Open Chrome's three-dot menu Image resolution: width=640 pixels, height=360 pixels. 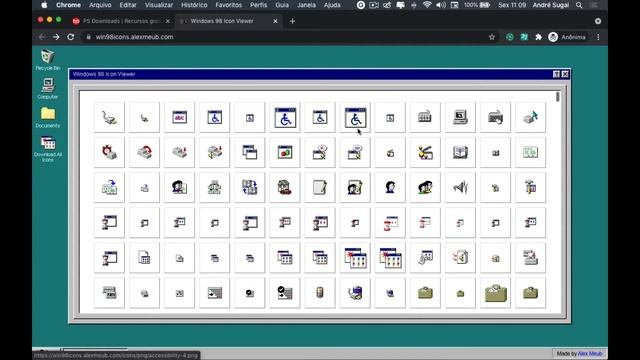tap(598, 37)
